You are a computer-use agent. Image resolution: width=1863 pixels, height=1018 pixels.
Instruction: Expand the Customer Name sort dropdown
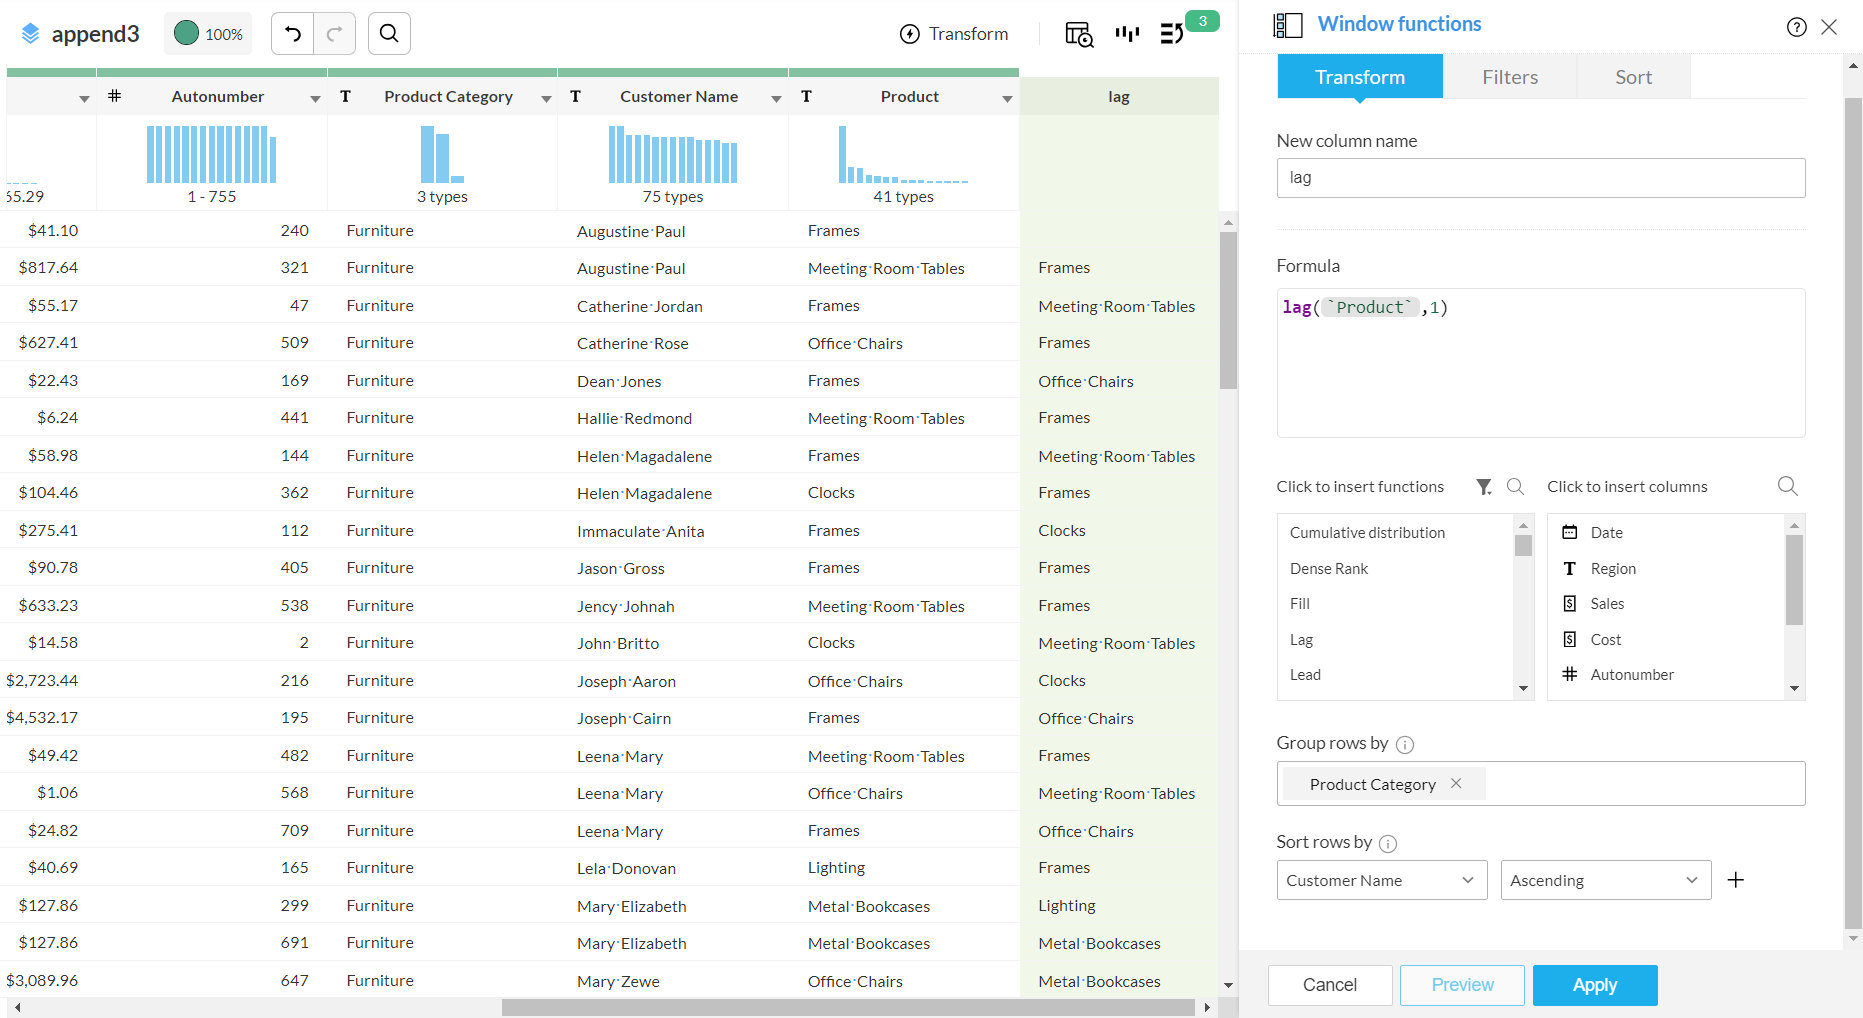[1381, 880]
